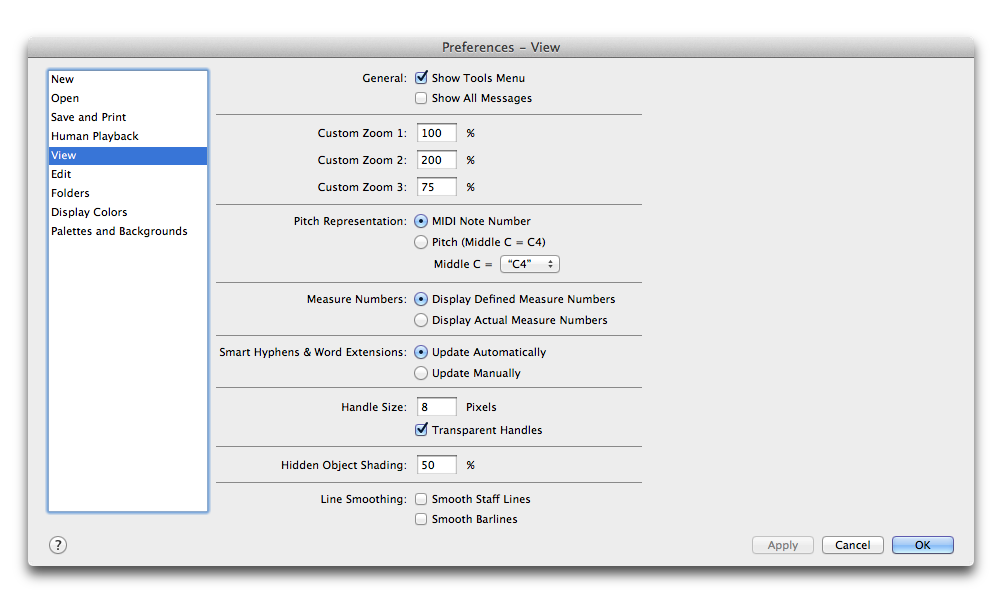
Task: Click the Apply button
Action: coord(782,544)
